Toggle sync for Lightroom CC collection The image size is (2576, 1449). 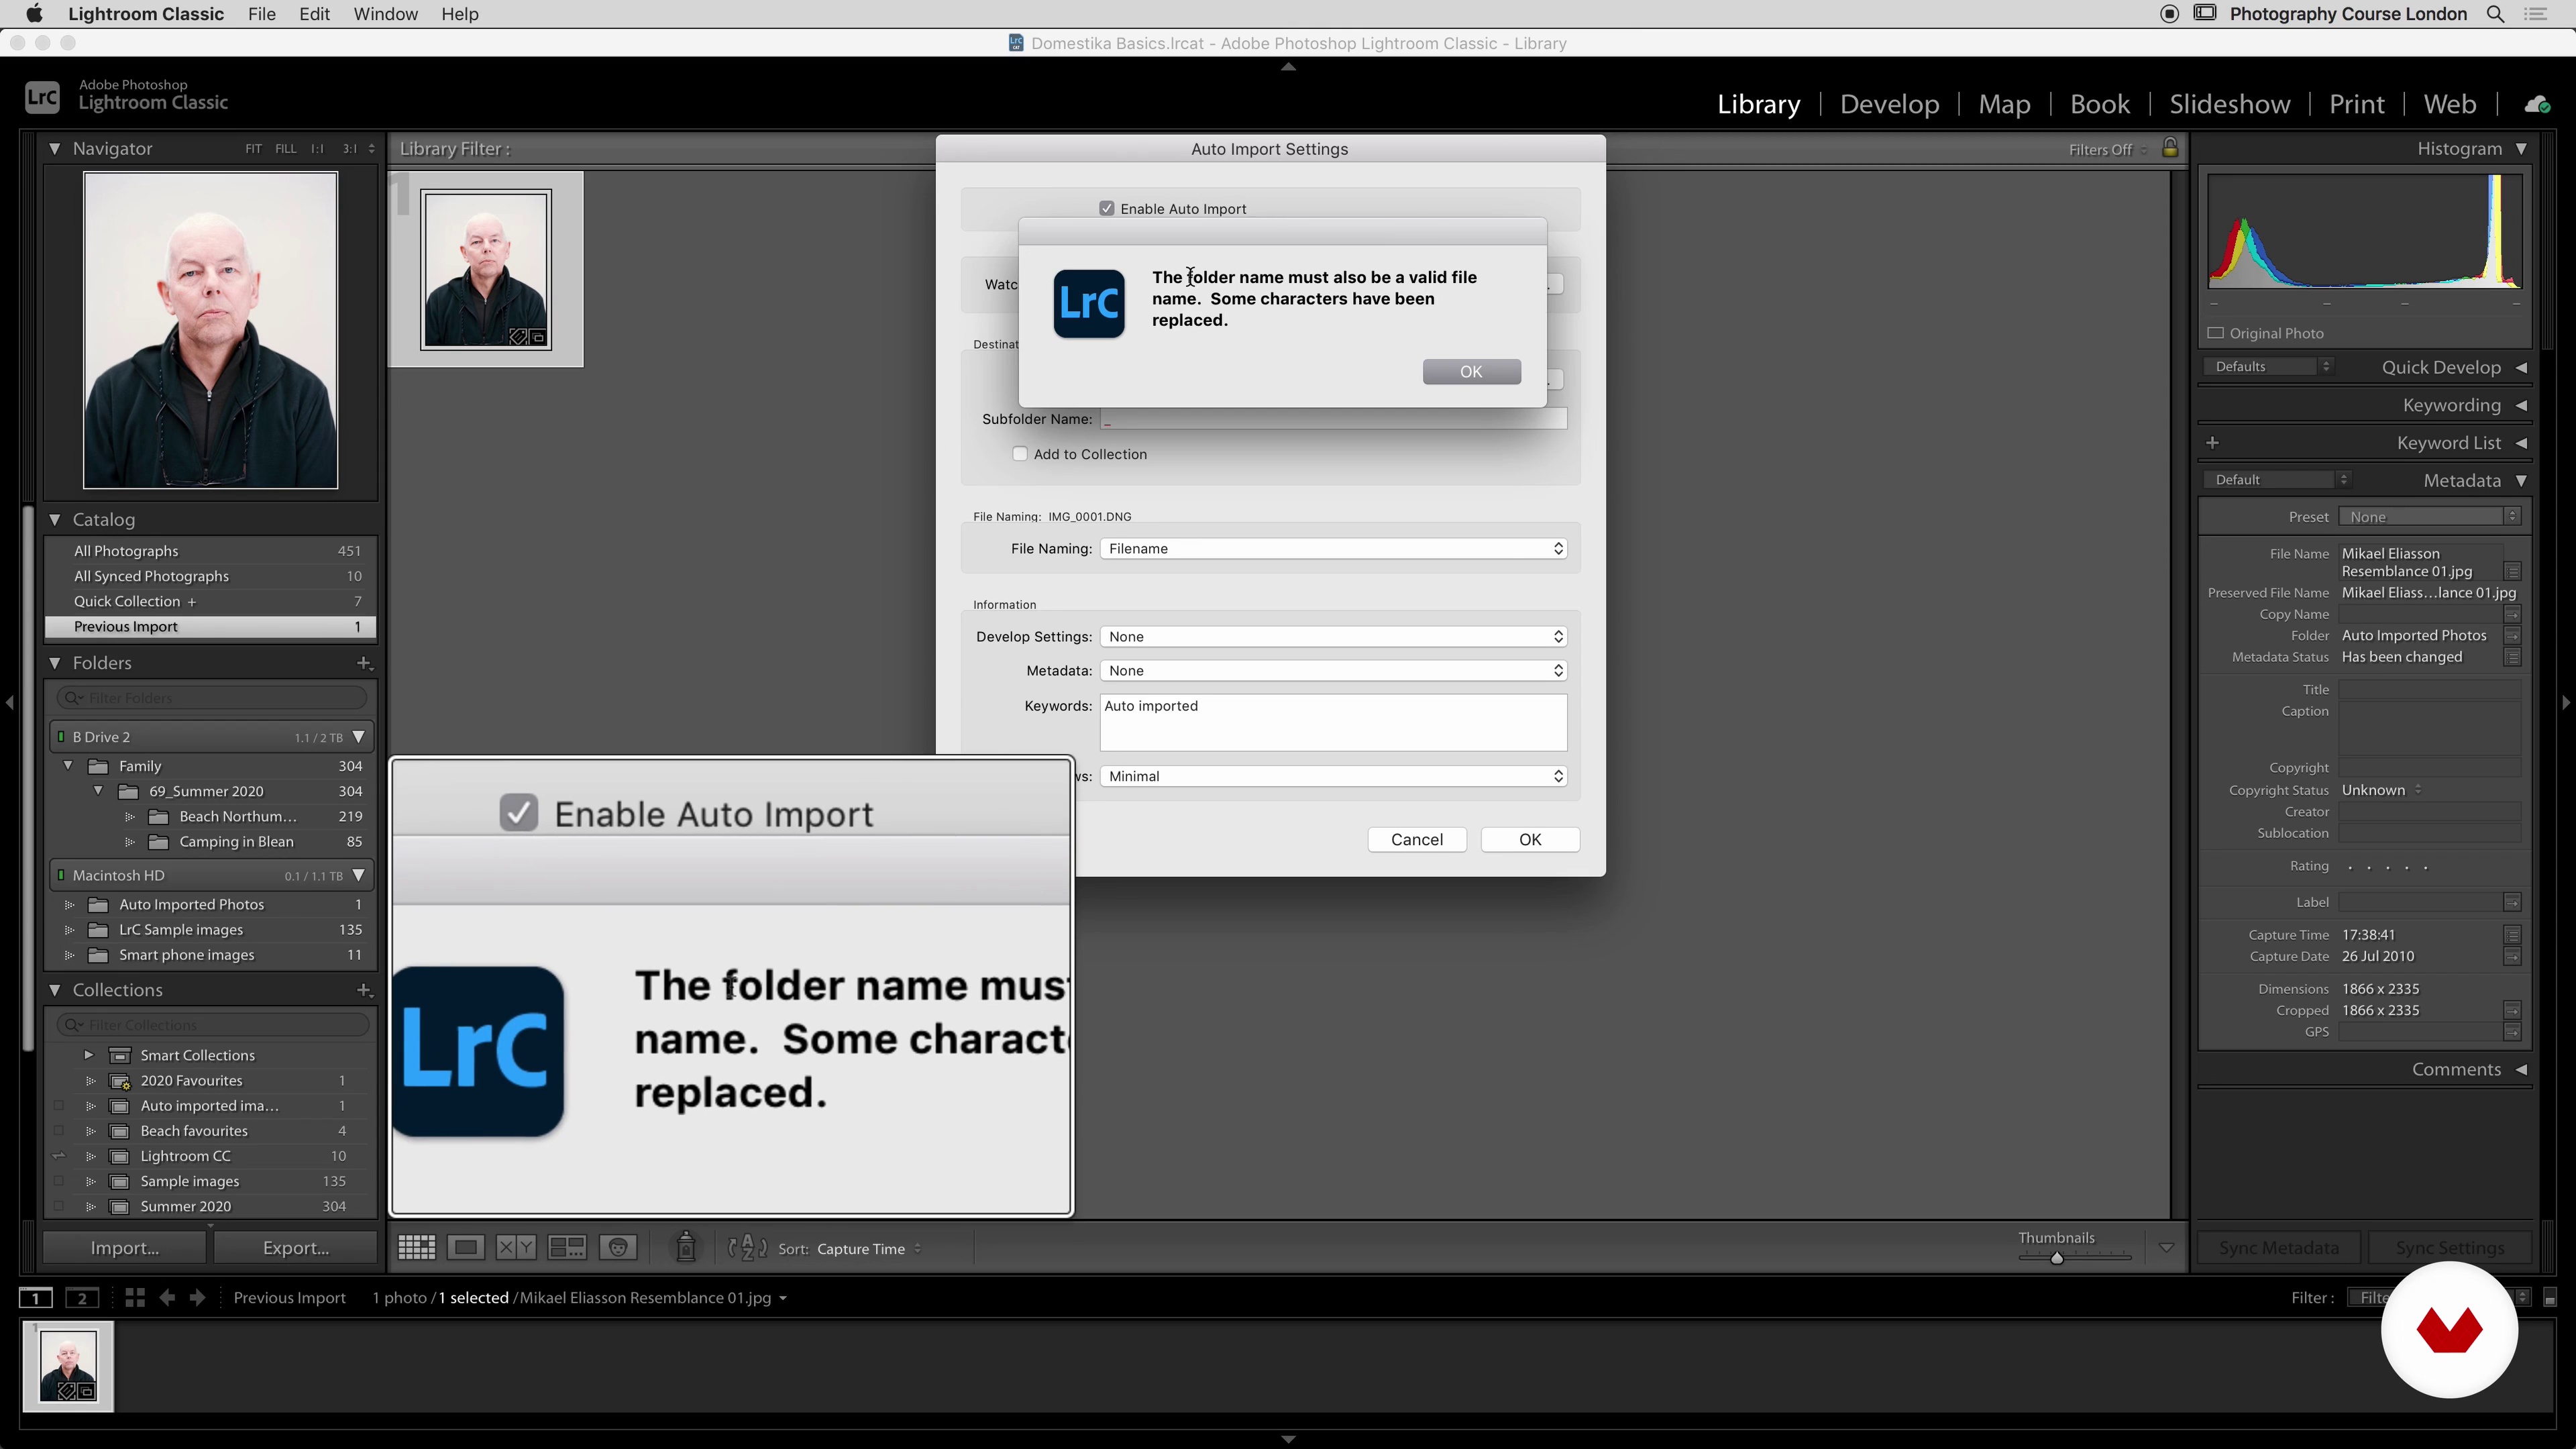click(58, 1156)
